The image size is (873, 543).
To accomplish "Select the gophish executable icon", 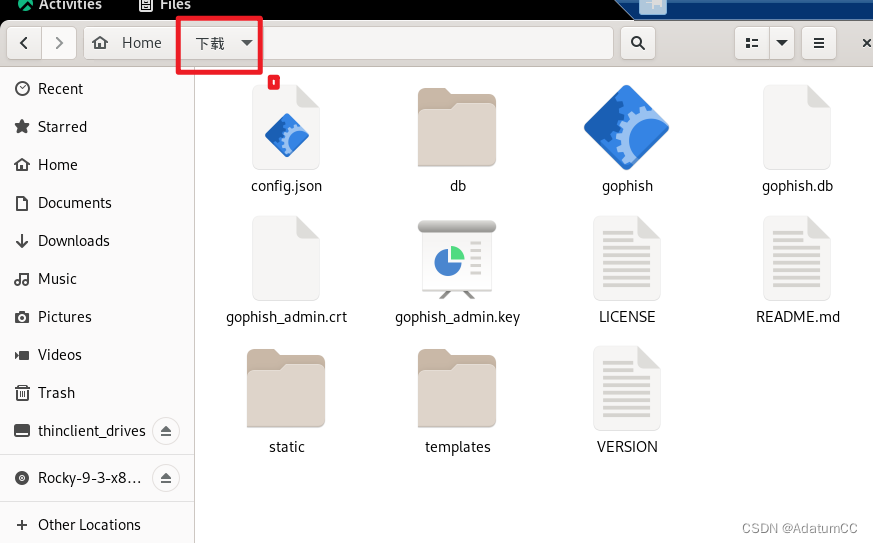I will tap(627, 127).
